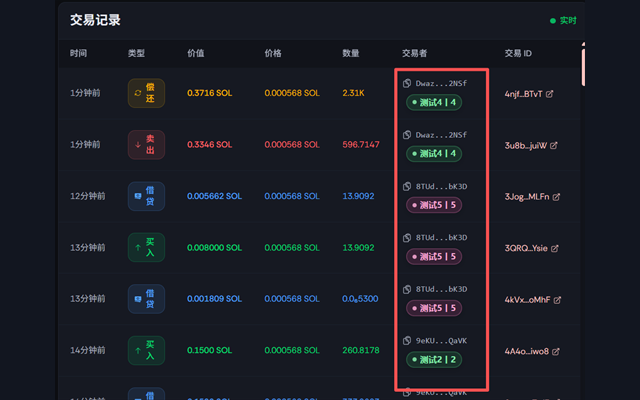Copy address 9eKU...QaVK in the 0.1500 SOL row
The width and height of the screenshot is (640, 400).
click(407, 341)
